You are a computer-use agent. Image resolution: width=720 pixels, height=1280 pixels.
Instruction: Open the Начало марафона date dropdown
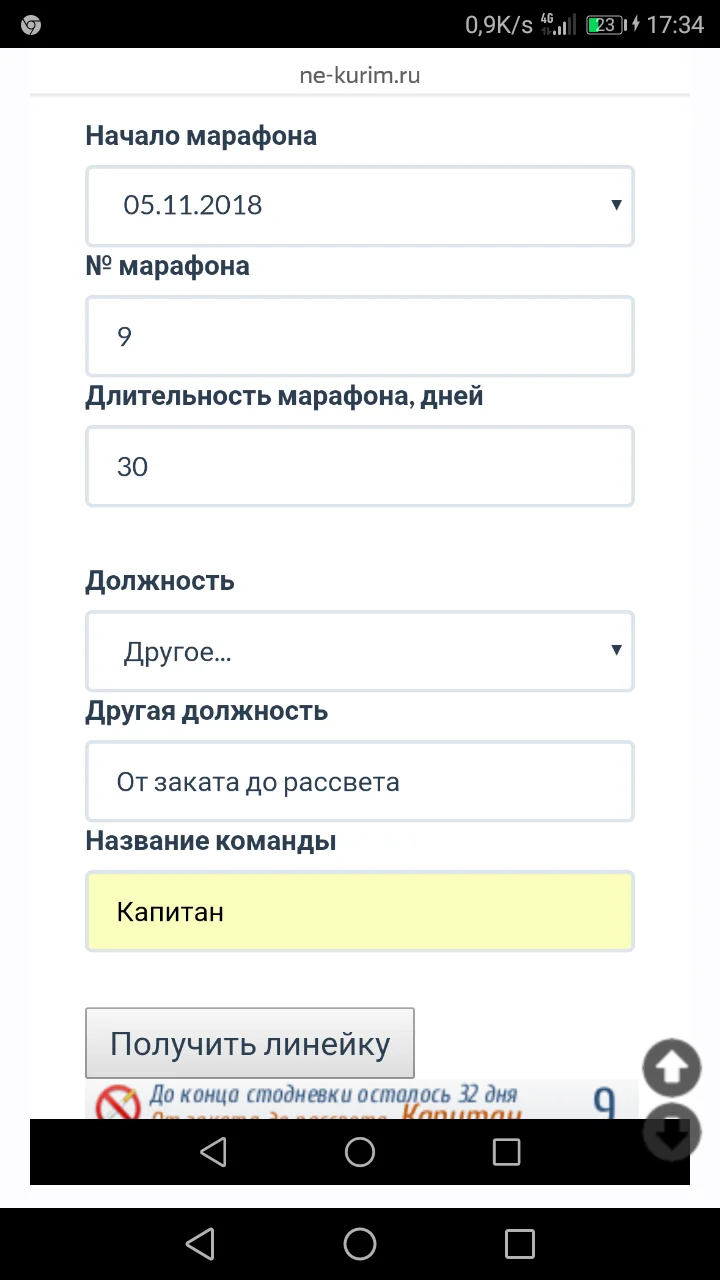click(360, 206)
